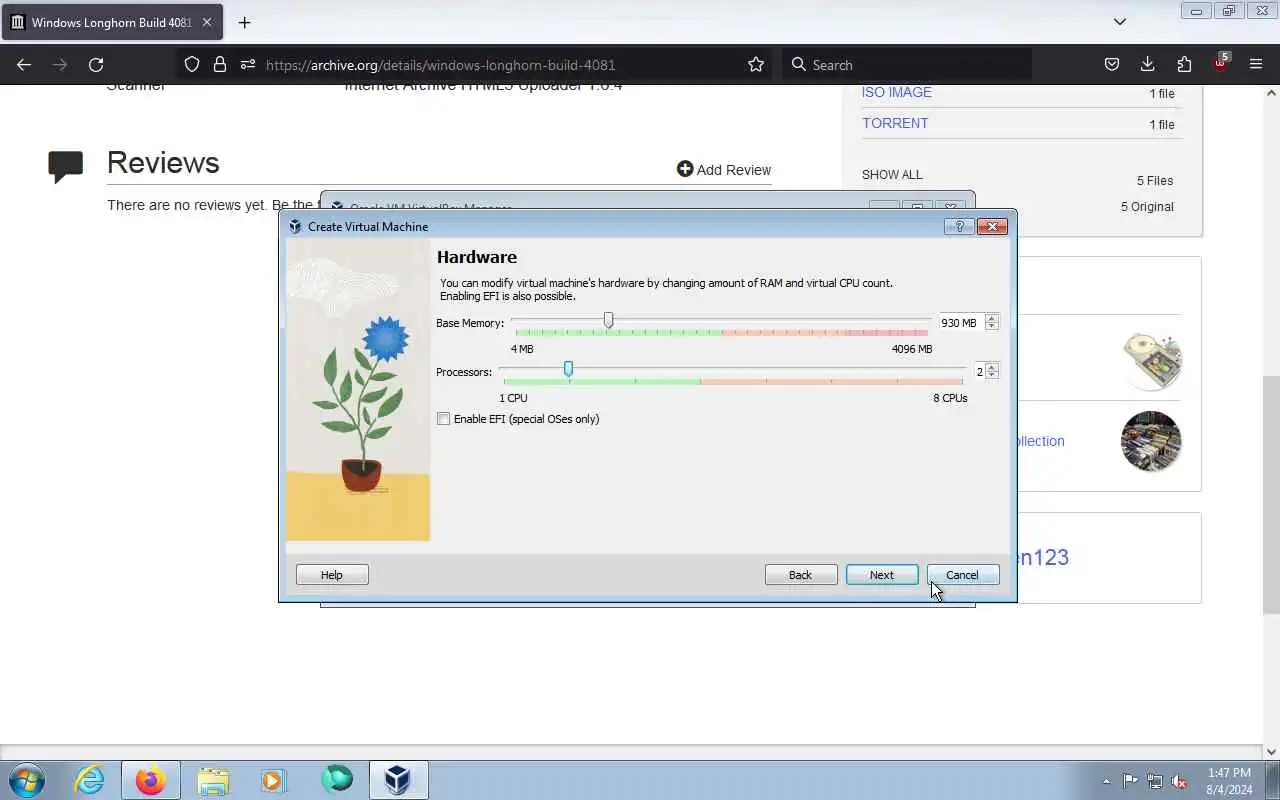Open a new browser tab
The image size is (1280, 800).
[244, 22]
